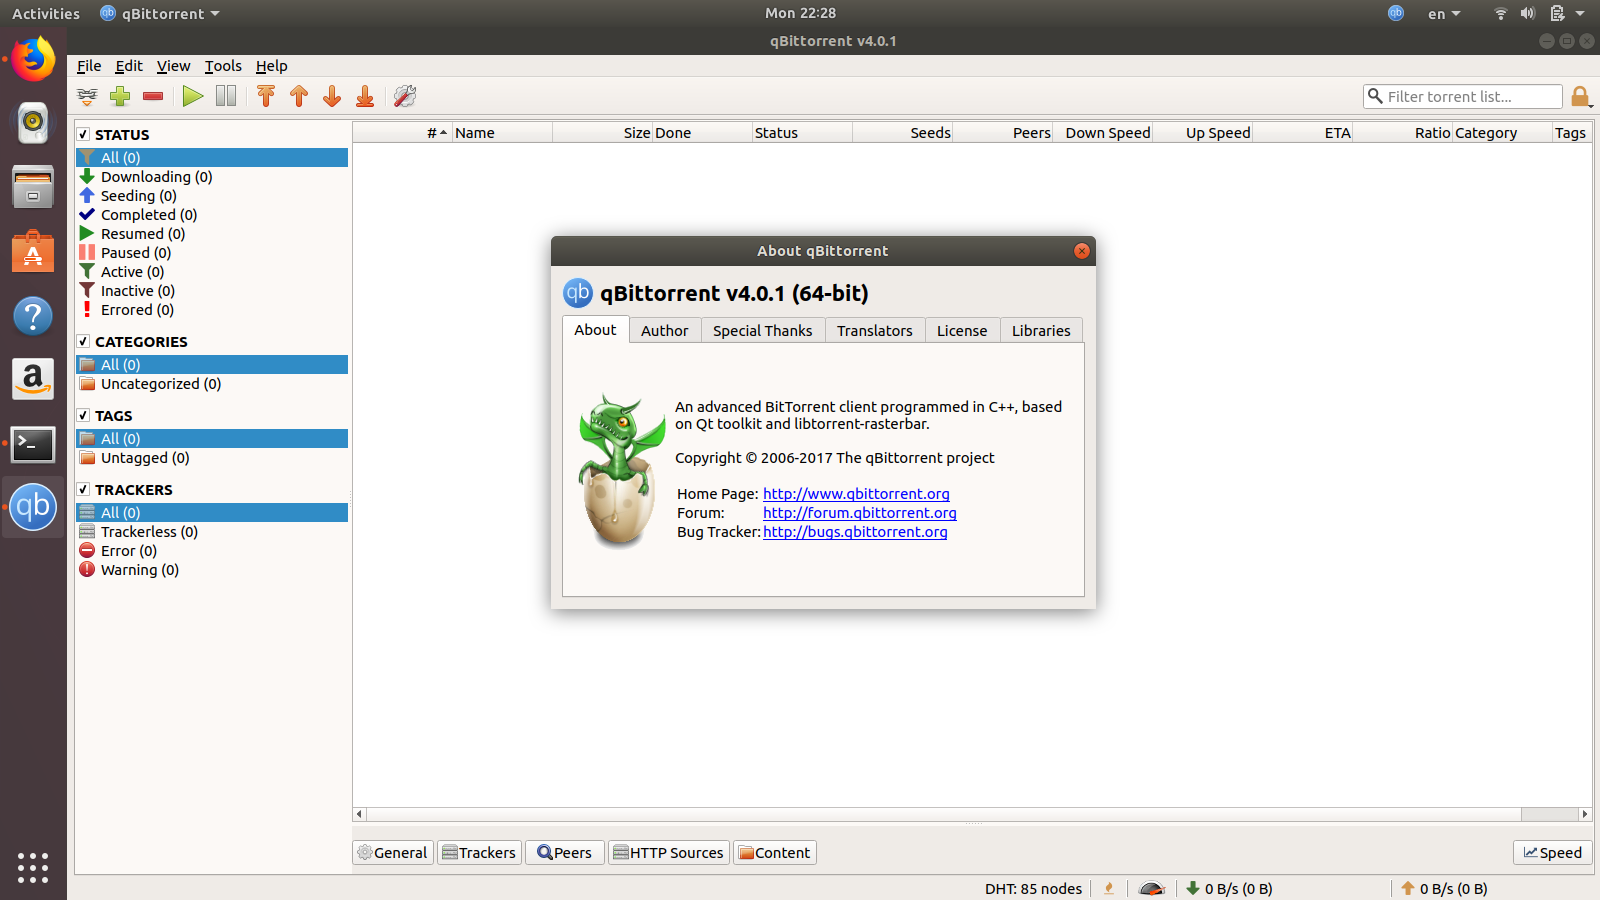Open the File menu
Viewport: 1600px width, 900px height.
(89, 66)
